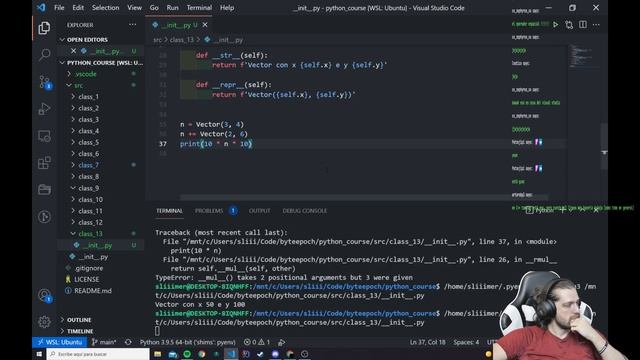Switch to the DEBUG CONSOLE panel tab
The image size is (640, 360).
click(x=305, y=211)
